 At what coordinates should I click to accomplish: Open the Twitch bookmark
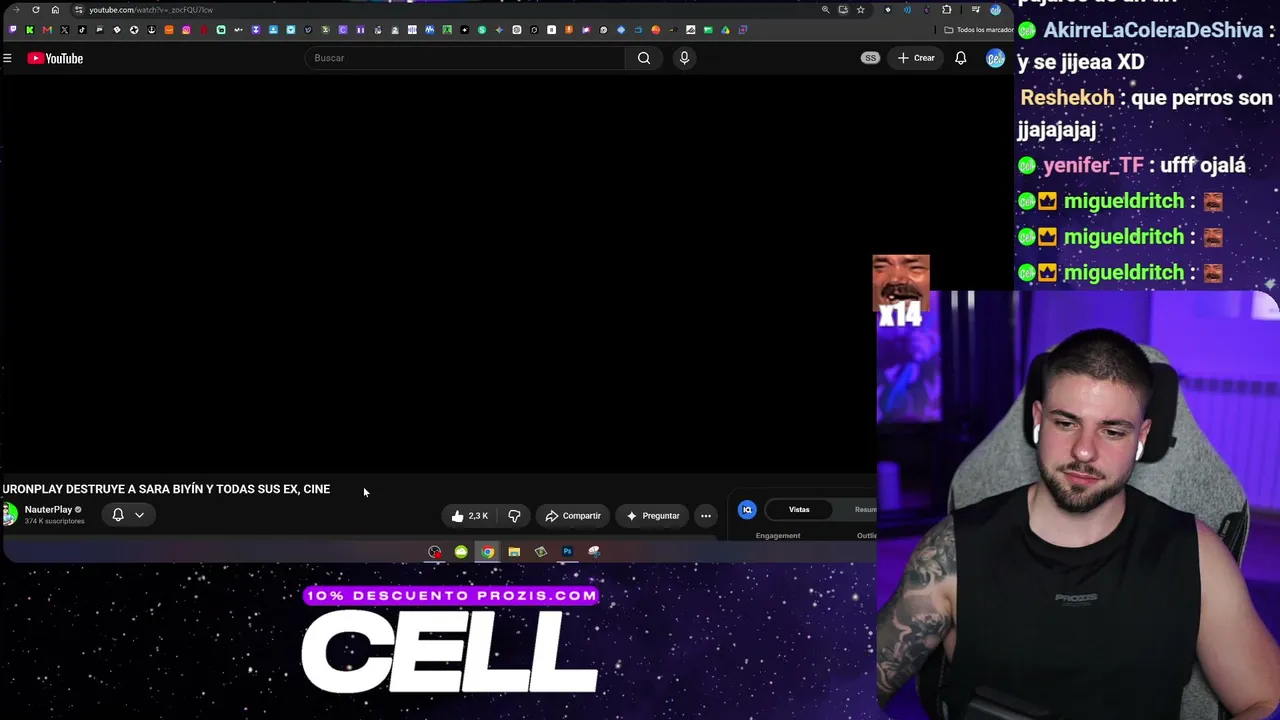12,30
